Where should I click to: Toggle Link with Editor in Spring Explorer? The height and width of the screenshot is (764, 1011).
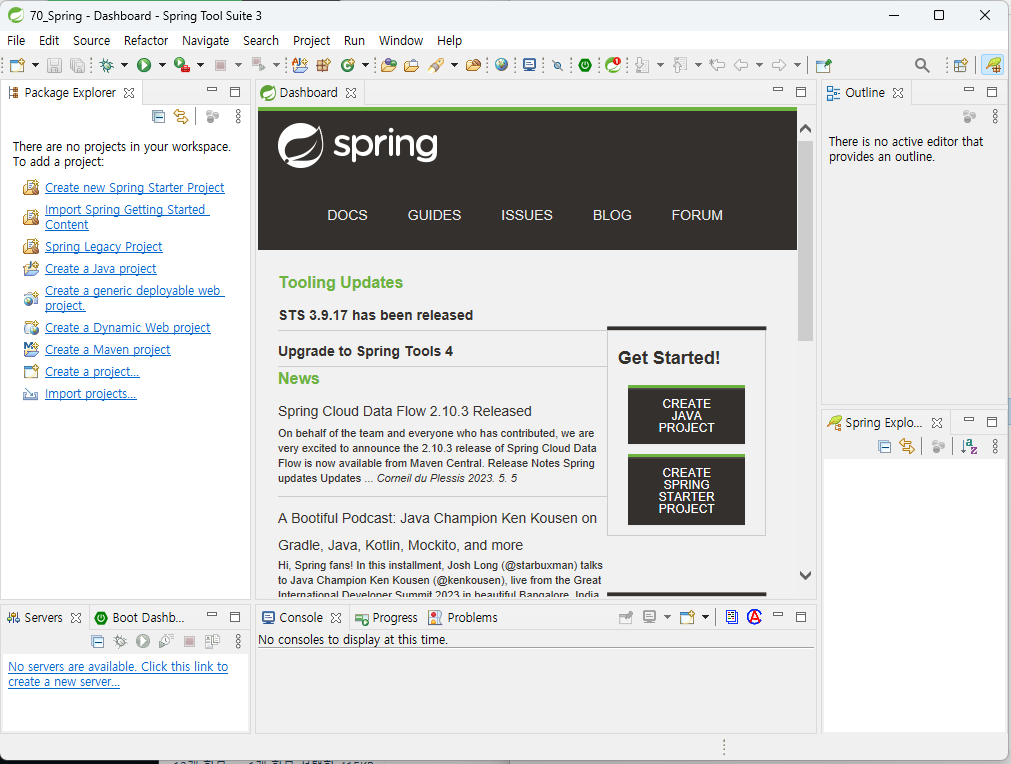coord(907,446)
